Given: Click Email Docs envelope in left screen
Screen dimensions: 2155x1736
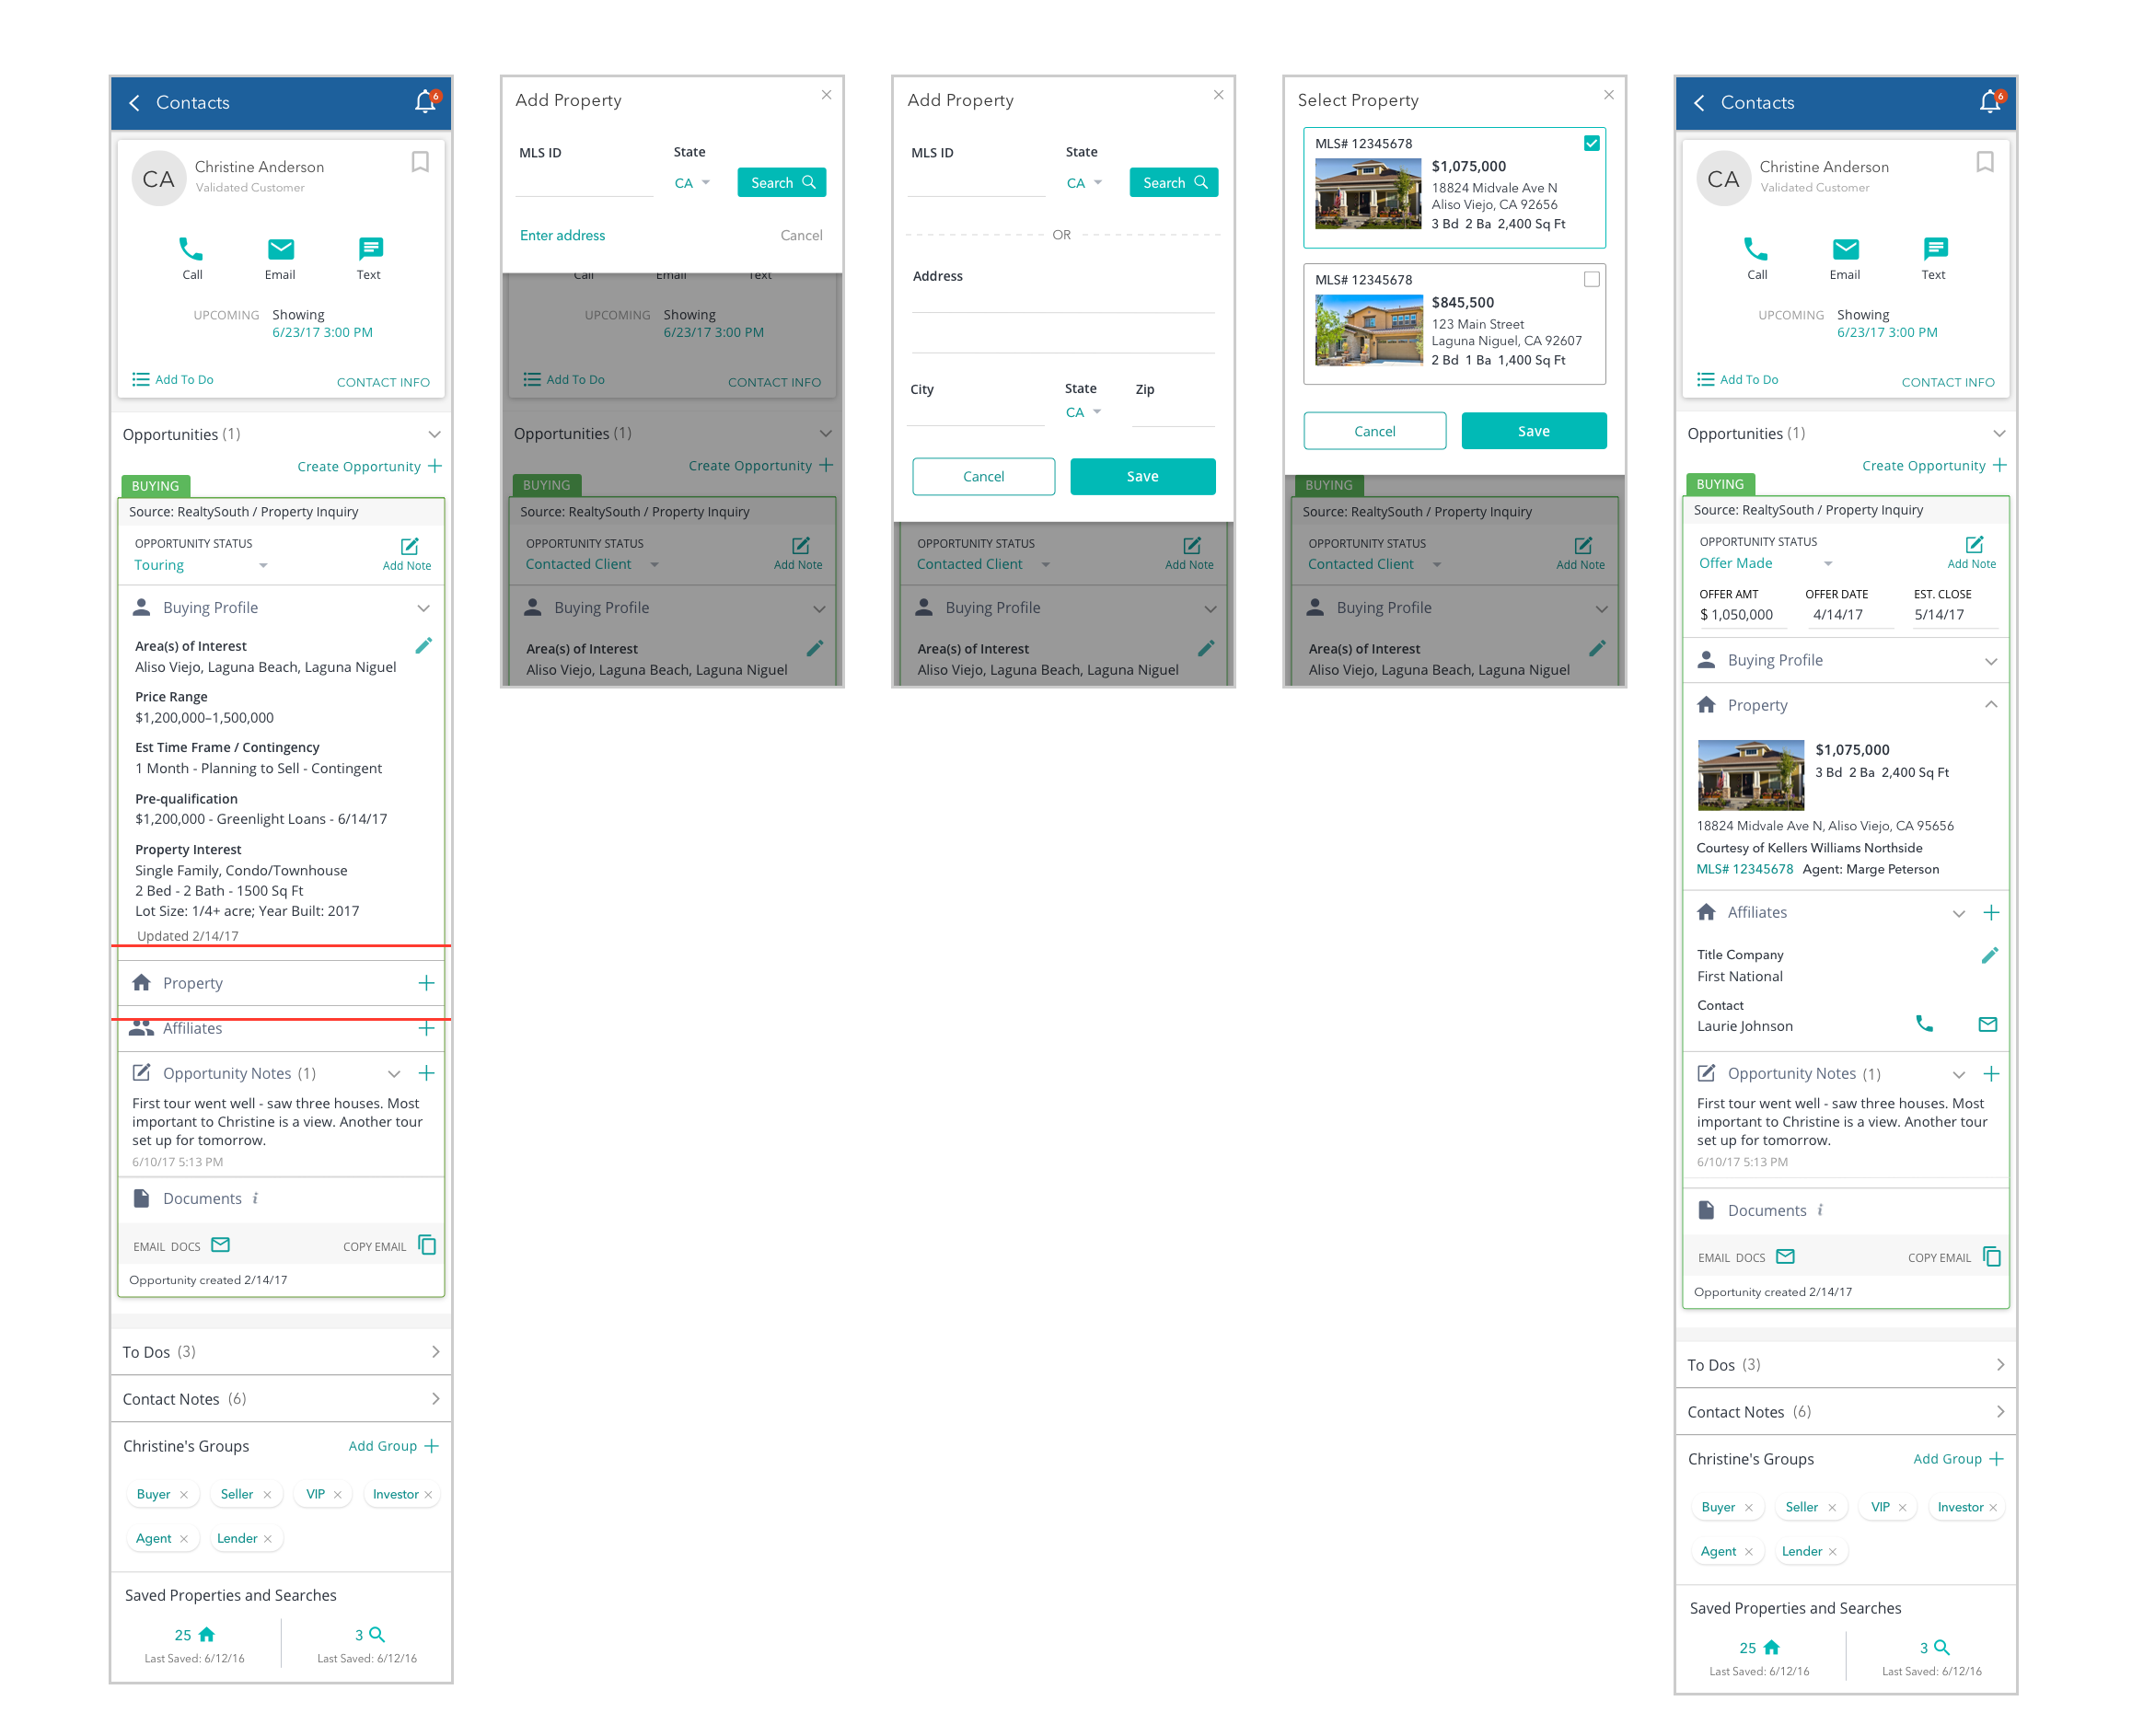Looking at the screenshot, I should pos(220,1245).
